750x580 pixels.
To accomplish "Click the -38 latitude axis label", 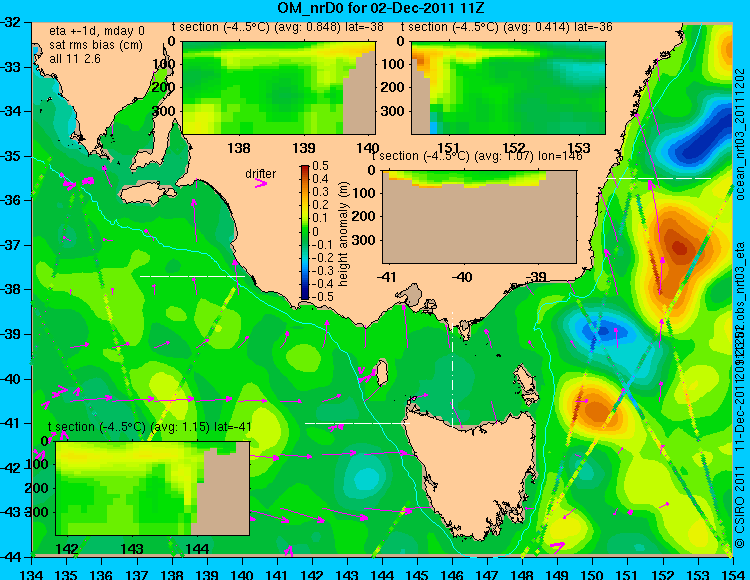I will [x=11, y=290].
